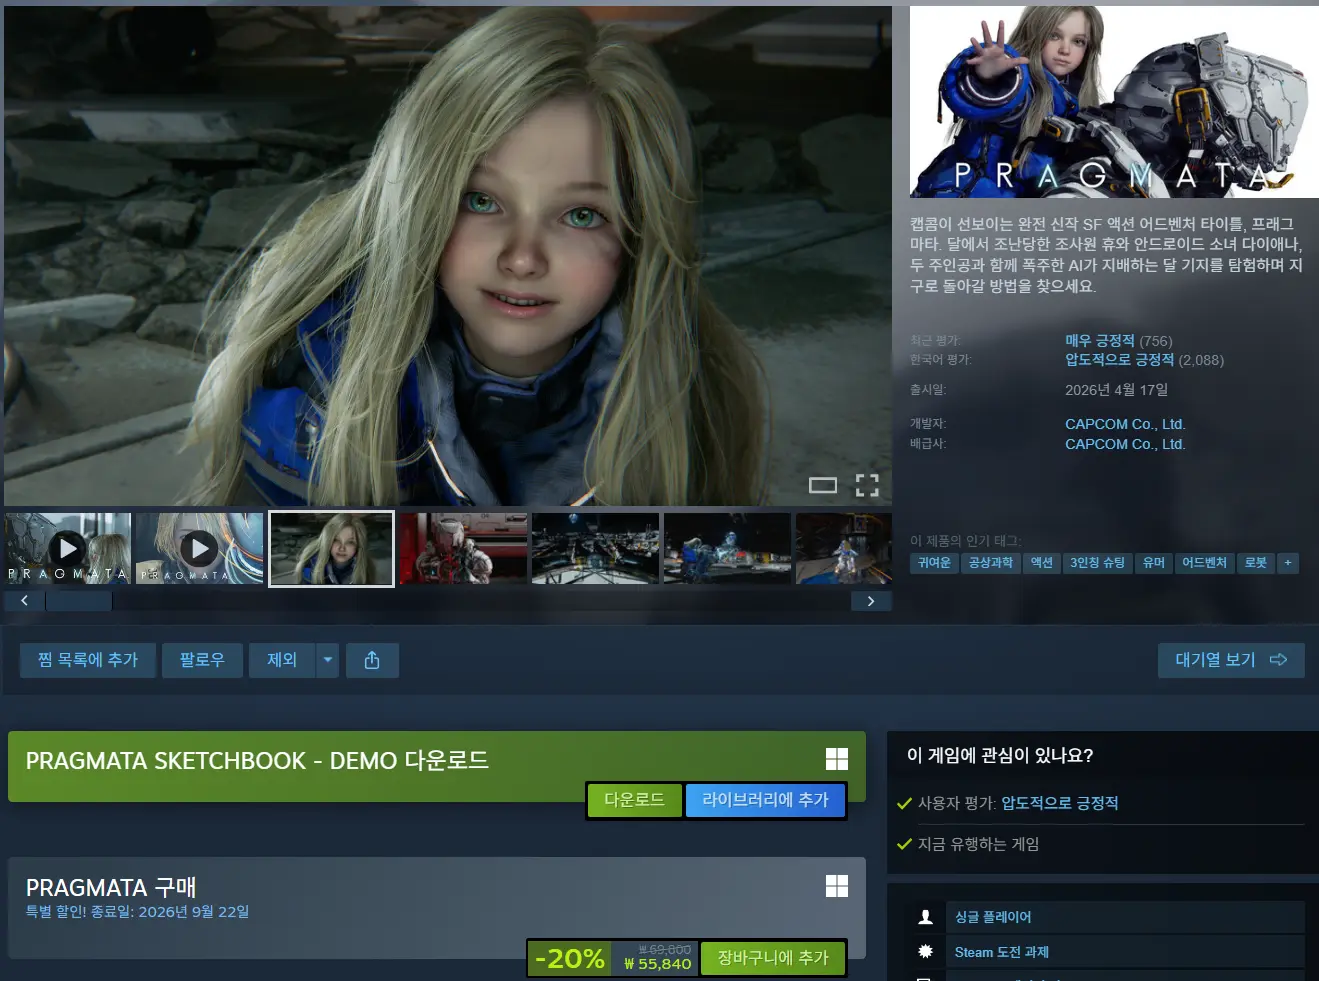This screenshot has height=981, width=1319.
Task: Open the red robot screenshot thumbnail
Action: [x=463, y=548]
